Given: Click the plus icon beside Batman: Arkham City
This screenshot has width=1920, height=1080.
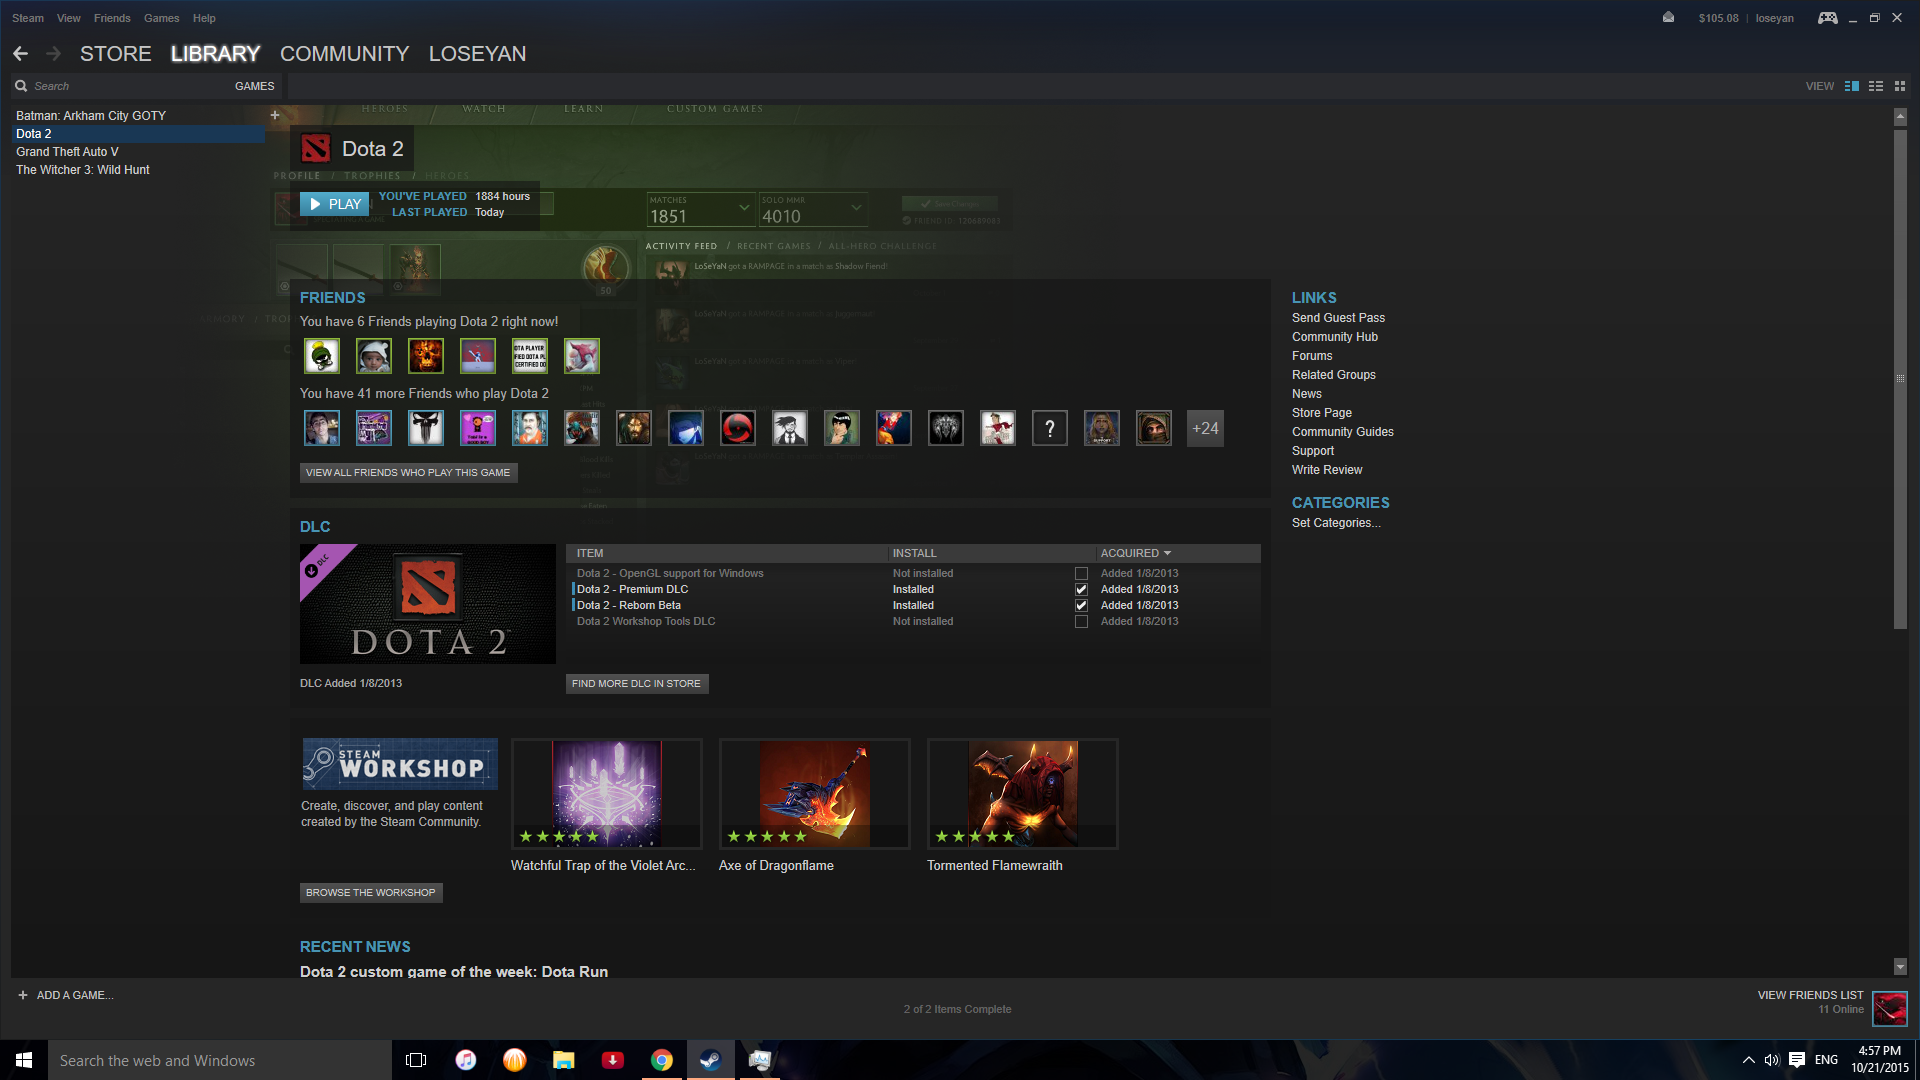Looking at the screenshot, I should coord(275,115).
